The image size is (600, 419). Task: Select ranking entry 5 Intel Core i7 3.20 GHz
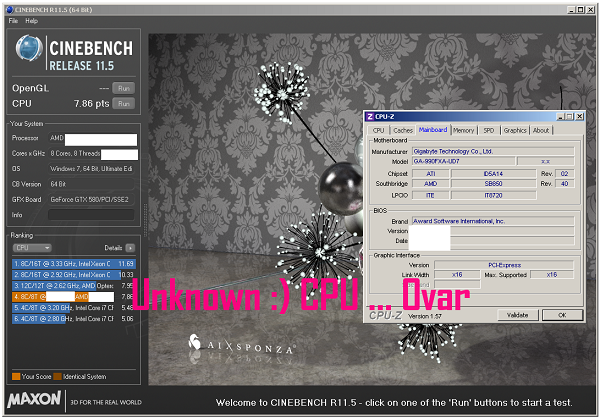click(74, 308)
